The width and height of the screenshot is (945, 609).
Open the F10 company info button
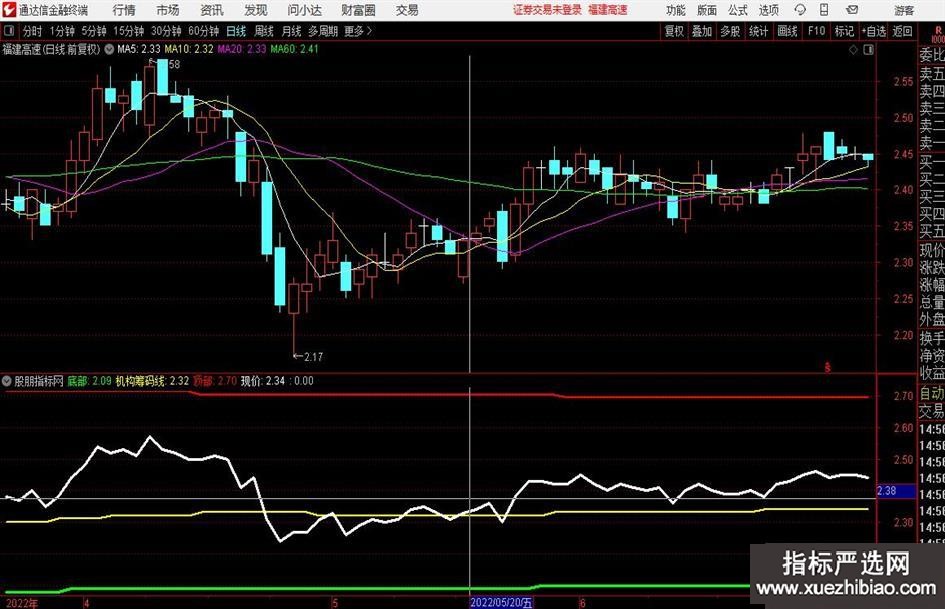tap(817, 31)
